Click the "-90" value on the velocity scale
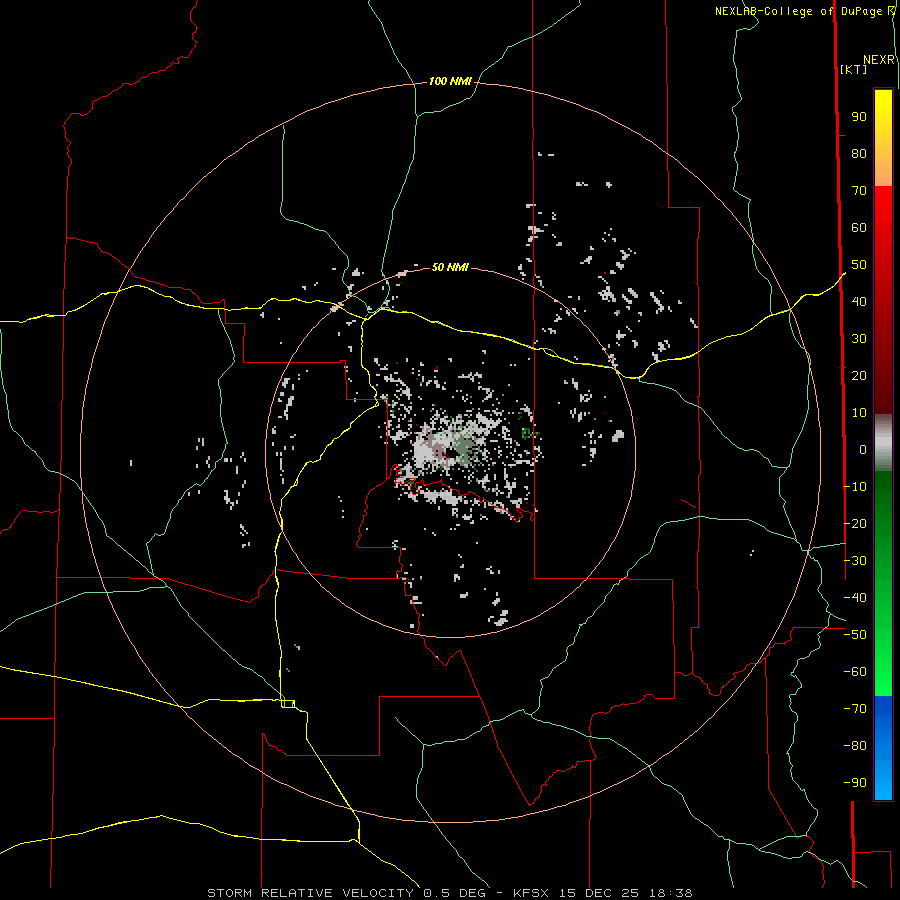This screenshot has height=900, width=900. tap(855, 783)
